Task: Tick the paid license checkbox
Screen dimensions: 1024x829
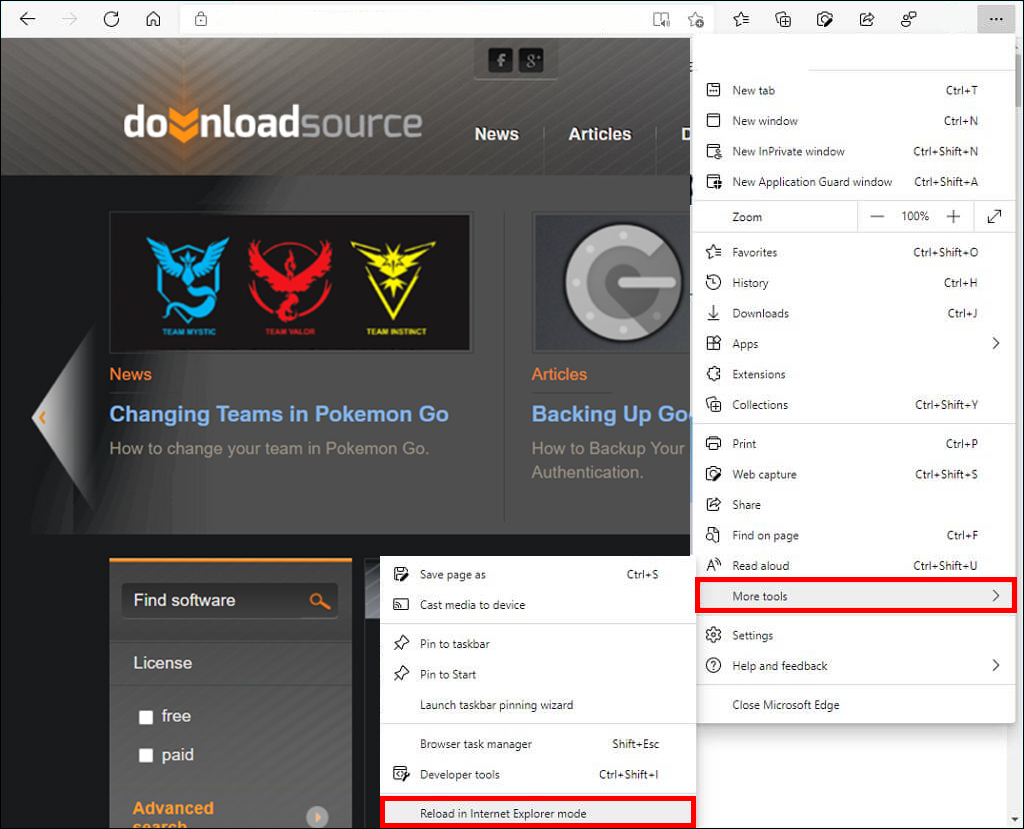Action: click(x=146, y=756)
